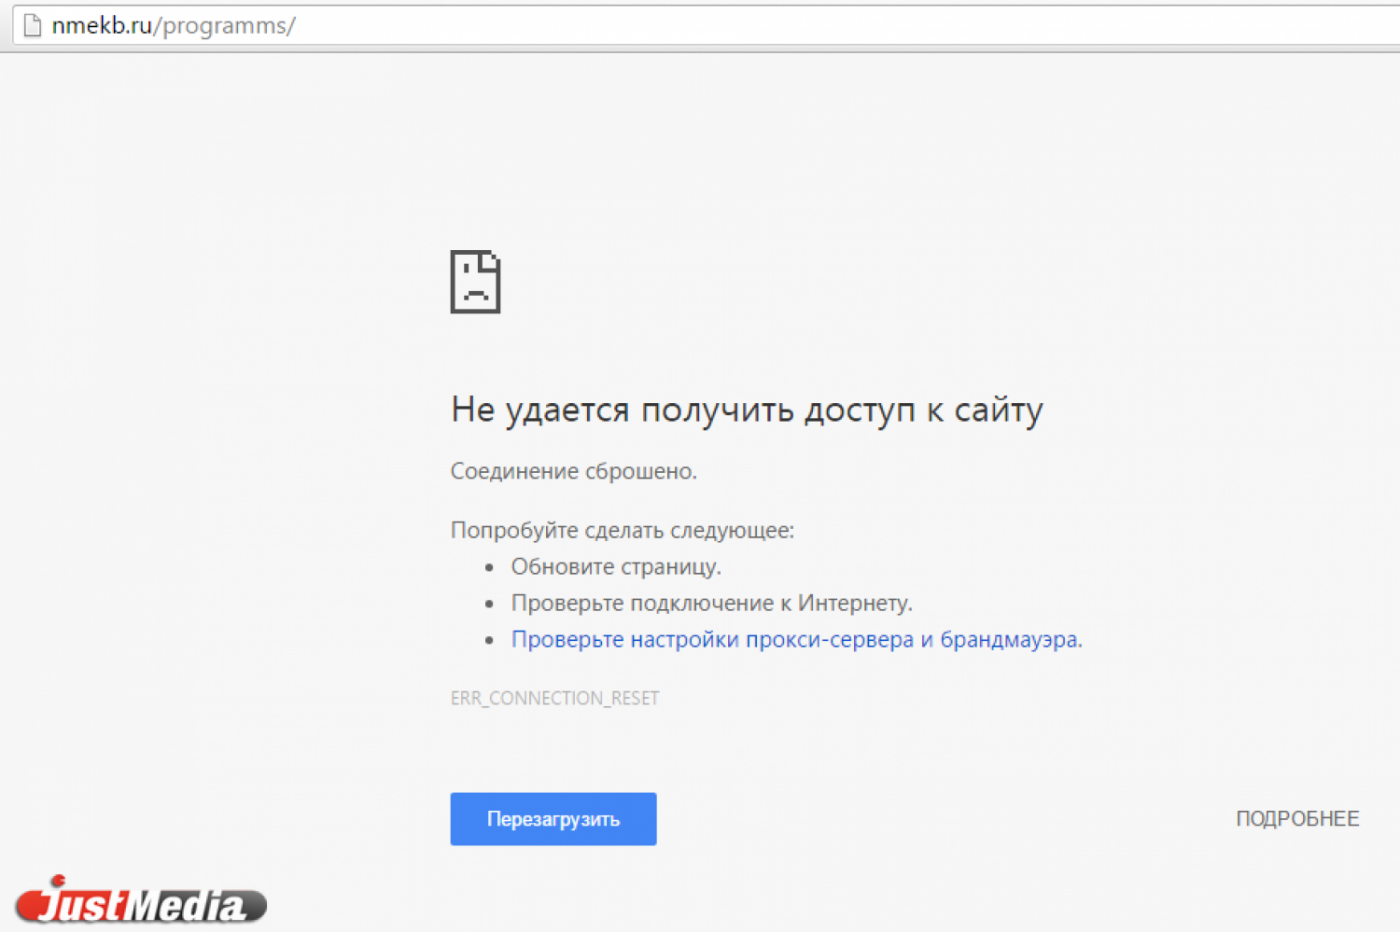Click 'Попробуйте сделать следующее' instruction text
This screenshot has height=932, width=1400.
pyautogui.click(x=622, y=530)
